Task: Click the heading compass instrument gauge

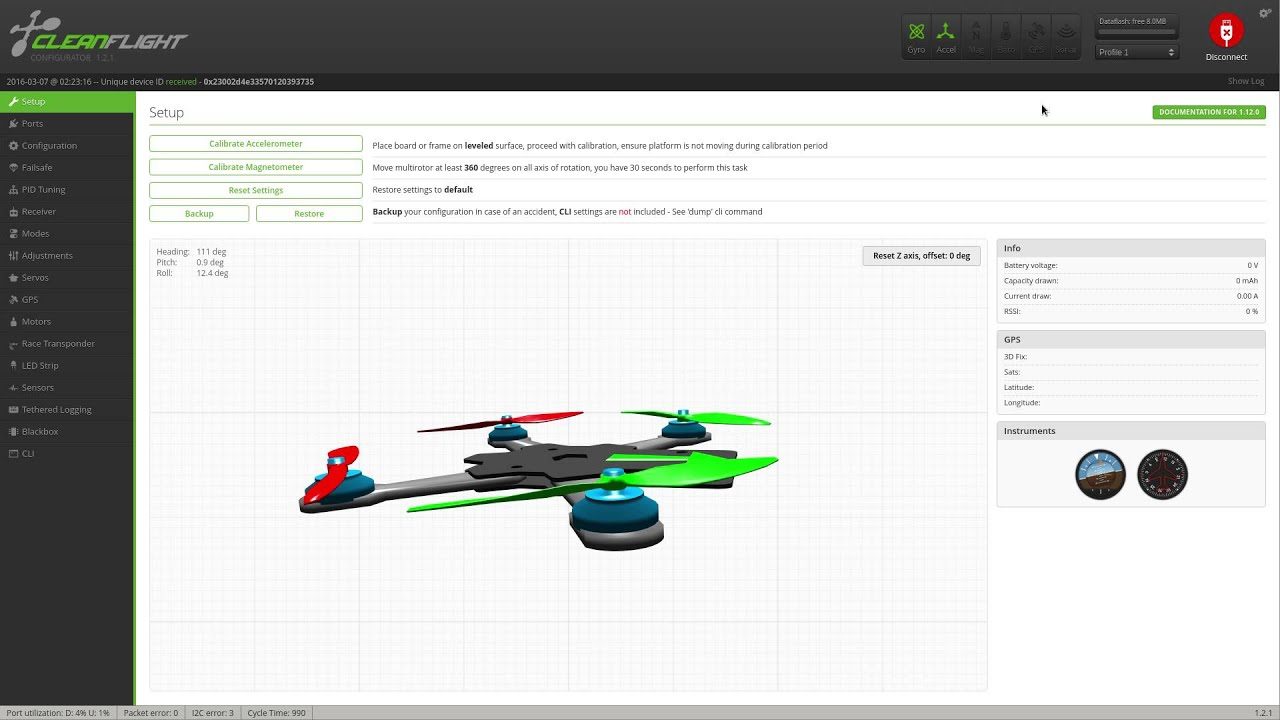Action: point(1162,474)
